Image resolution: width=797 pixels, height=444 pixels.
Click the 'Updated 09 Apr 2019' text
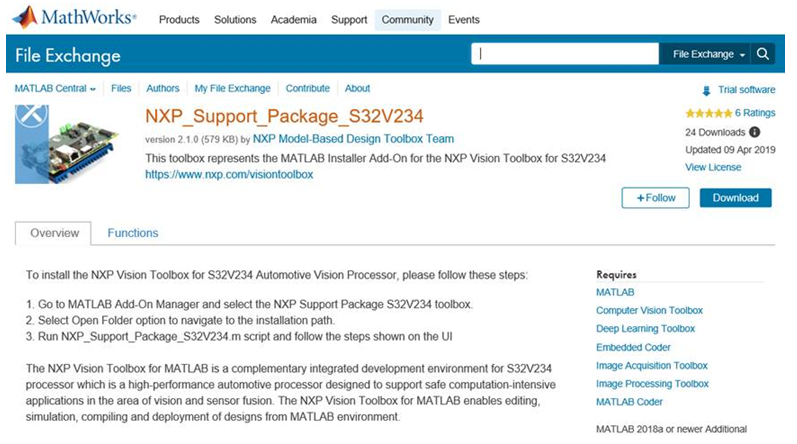[x=730, y=150]
